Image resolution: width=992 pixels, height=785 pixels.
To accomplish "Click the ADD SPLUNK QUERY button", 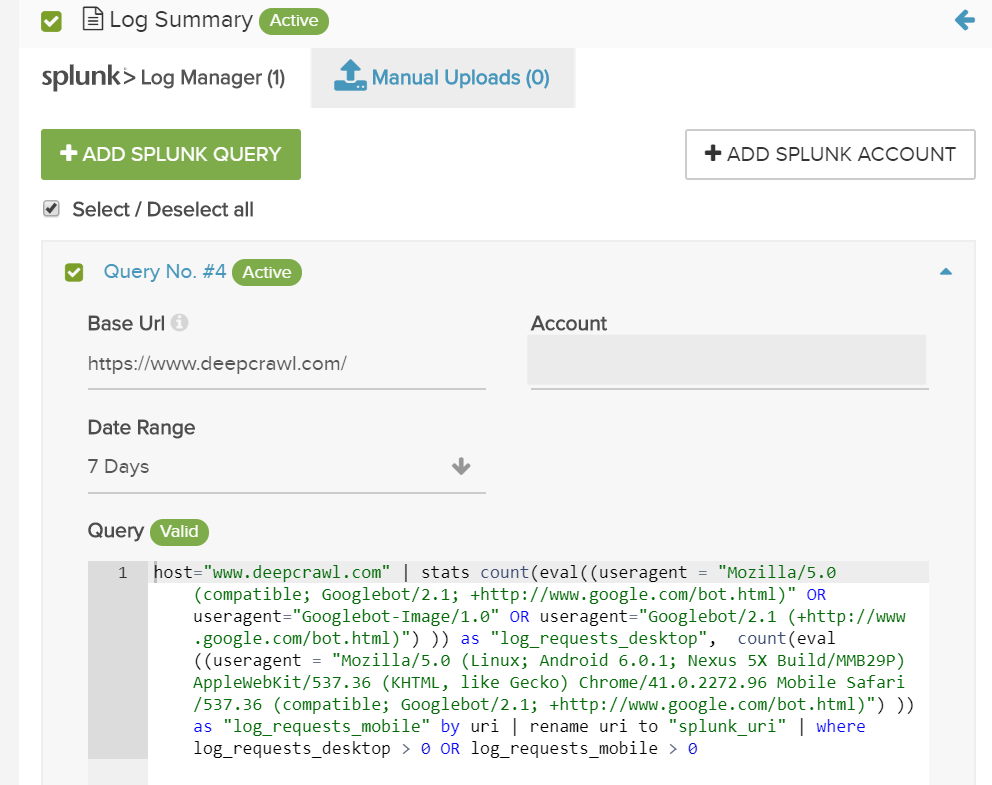I will [170, 154].
